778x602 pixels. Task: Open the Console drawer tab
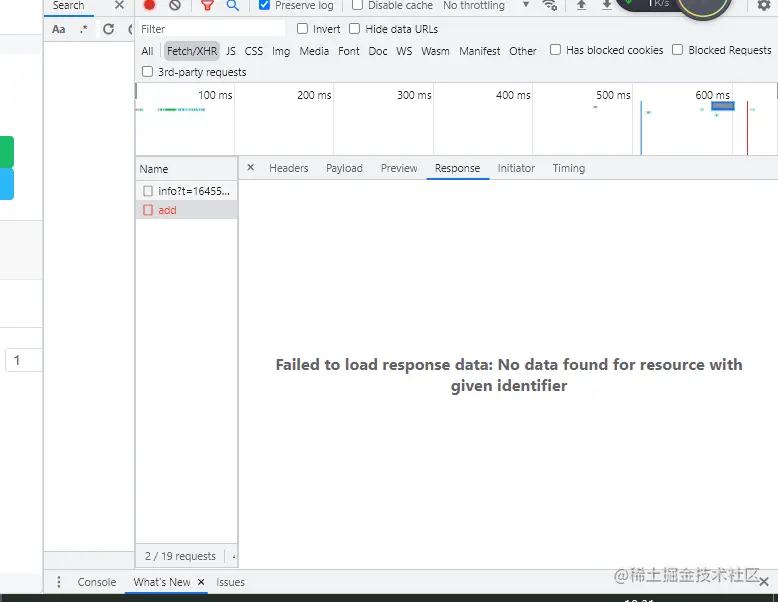coord(97,582)
